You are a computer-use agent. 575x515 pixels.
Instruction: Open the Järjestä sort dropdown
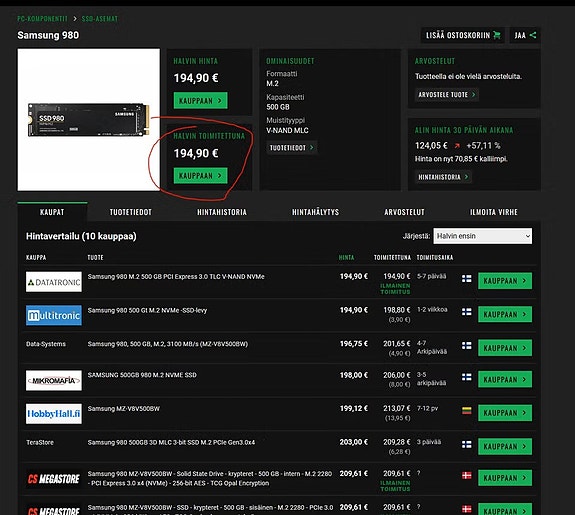click(483, 236)
